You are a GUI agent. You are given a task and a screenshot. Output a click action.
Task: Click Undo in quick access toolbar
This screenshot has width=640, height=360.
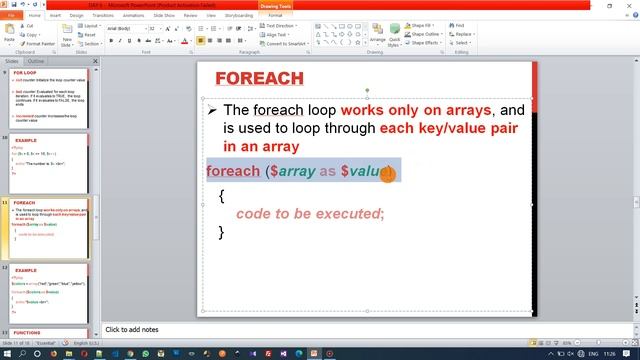point(23,4)
